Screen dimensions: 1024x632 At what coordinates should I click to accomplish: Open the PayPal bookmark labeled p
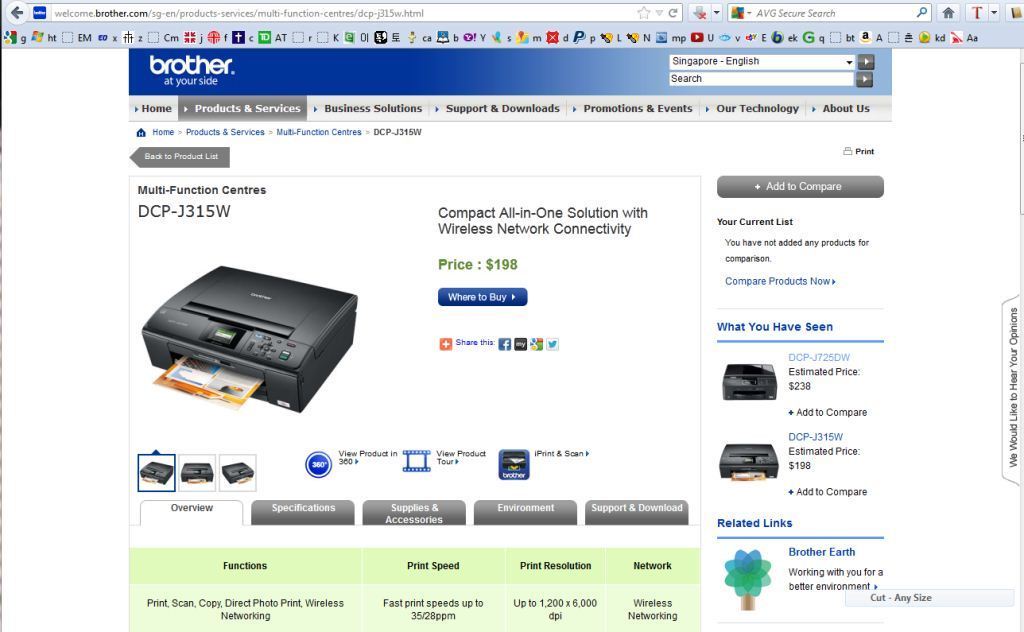coord(584,38)
